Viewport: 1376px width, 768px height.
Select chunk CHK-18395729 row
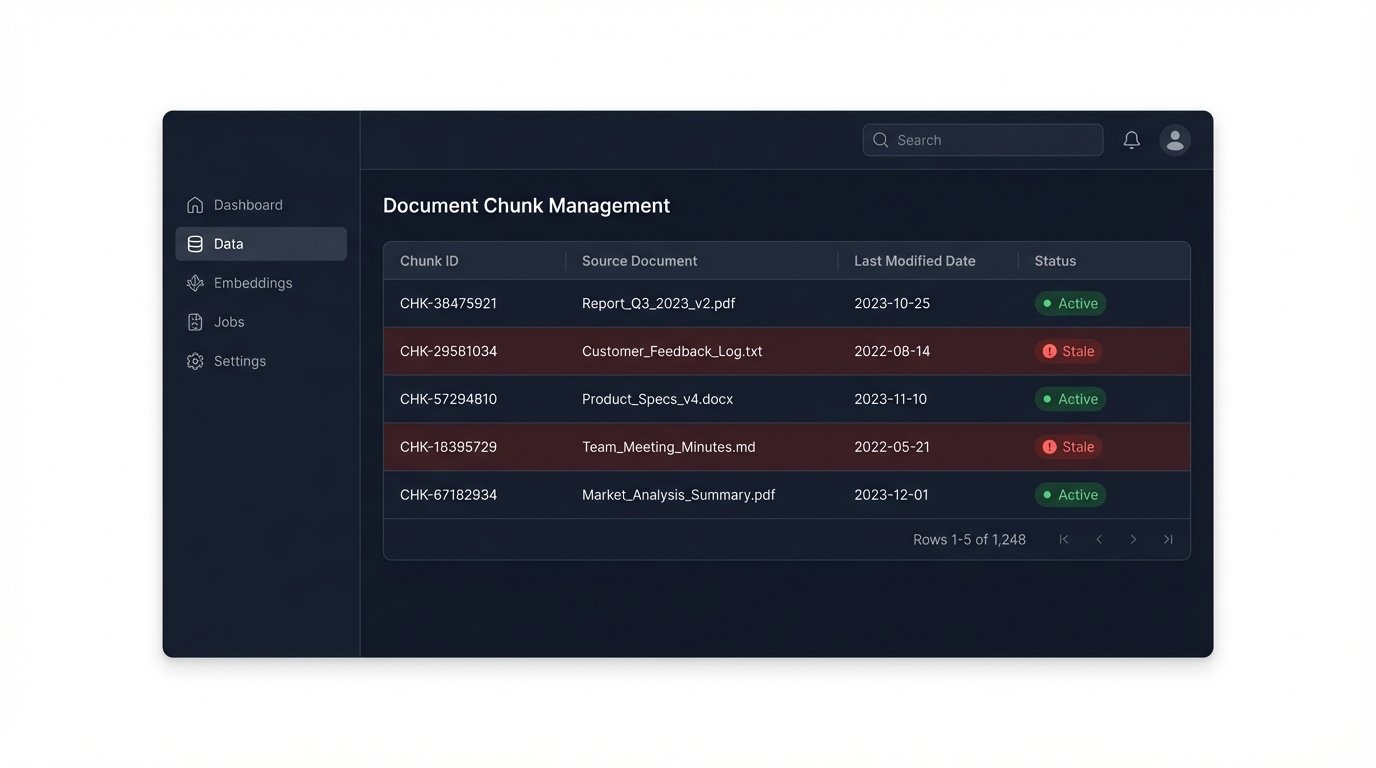[448, 447]
